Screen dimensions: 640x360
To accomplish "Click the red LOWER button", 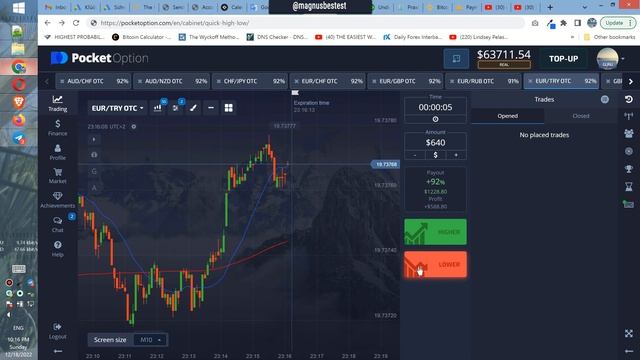I will (x=435, y=264).
